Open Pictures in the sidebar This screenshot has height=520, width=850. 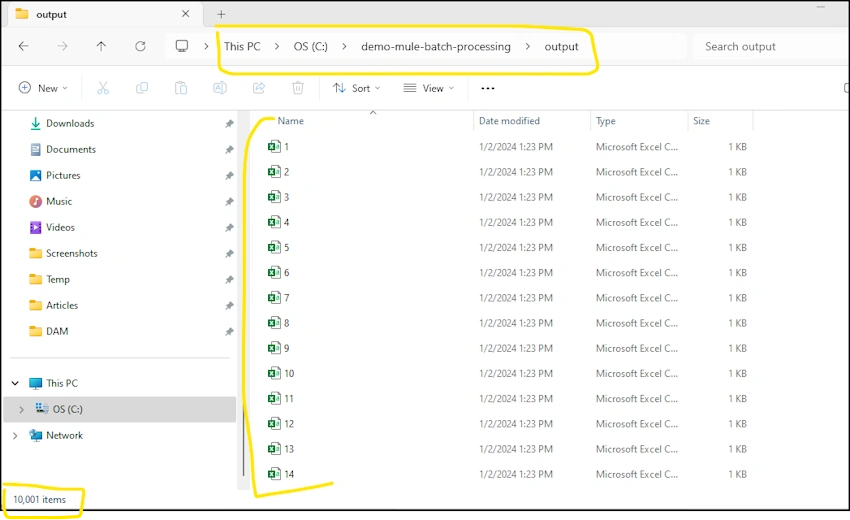click(x=63, y=176)
